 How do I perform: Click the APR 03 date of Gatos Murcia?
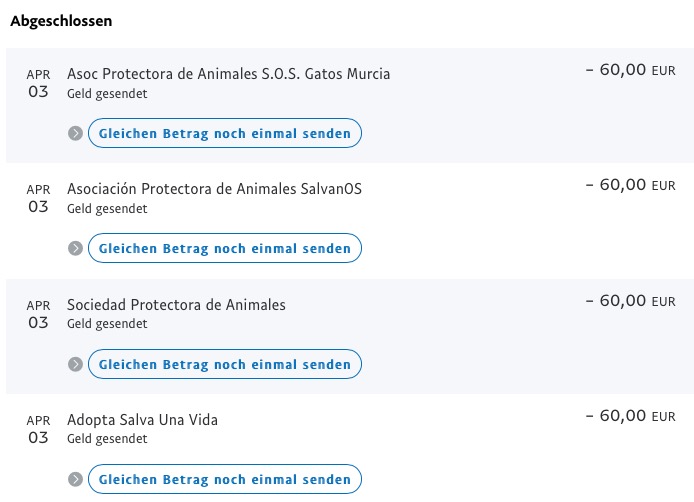click(39, 83)
